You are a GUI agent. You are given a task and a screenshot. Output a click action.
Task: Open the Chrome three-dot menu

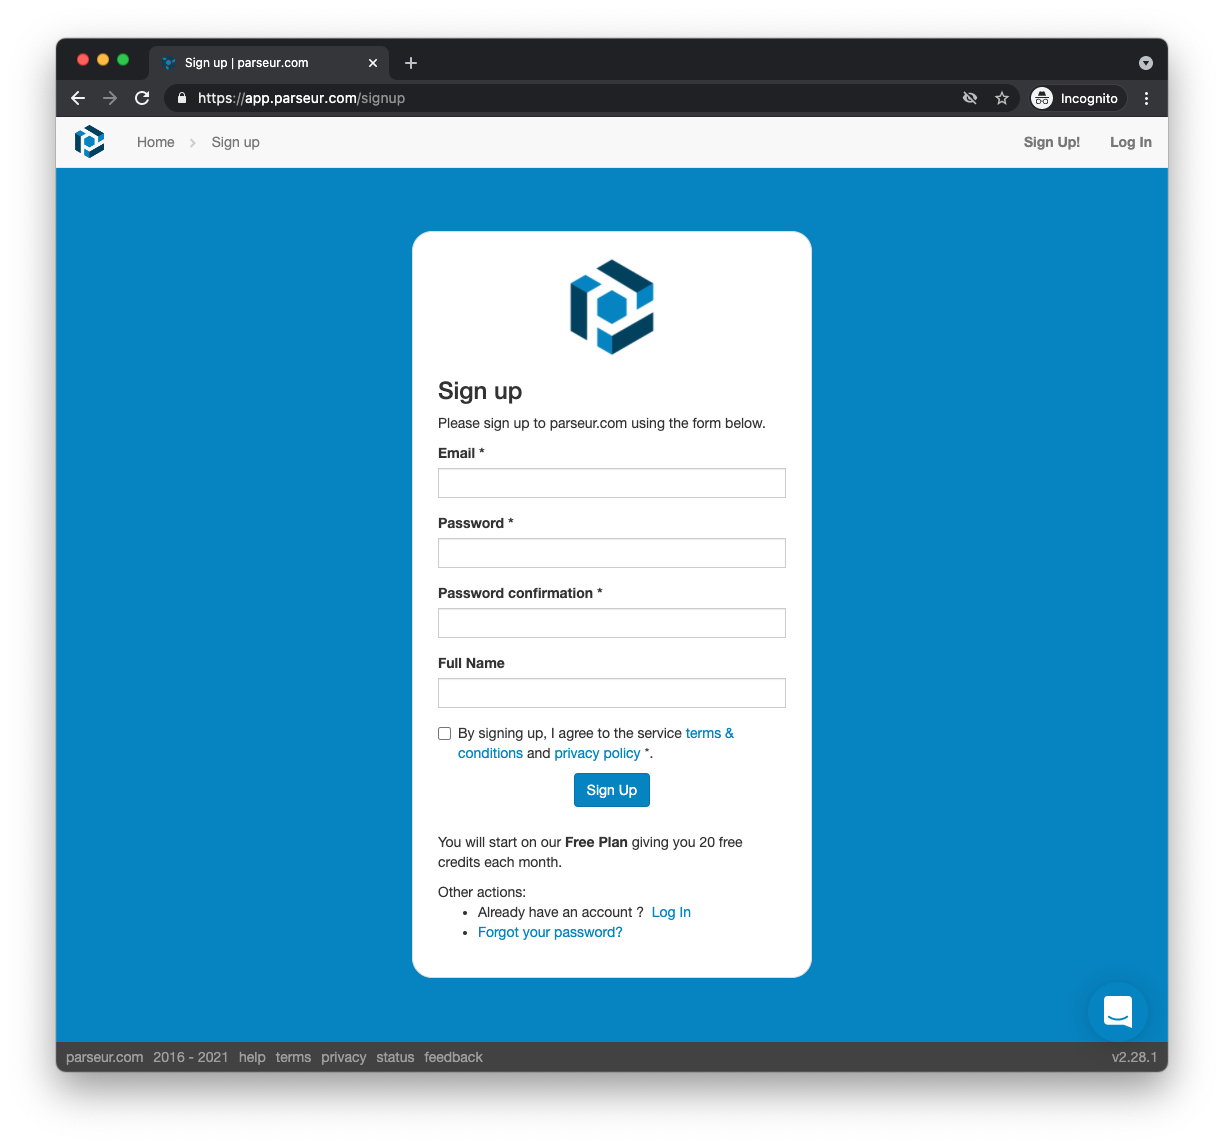(1147, 98)
